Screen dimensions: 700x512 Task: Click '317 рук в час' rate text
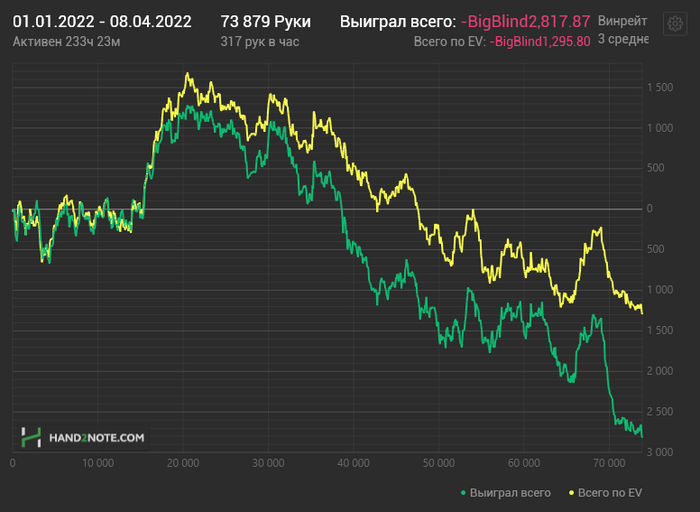(260, 42)
